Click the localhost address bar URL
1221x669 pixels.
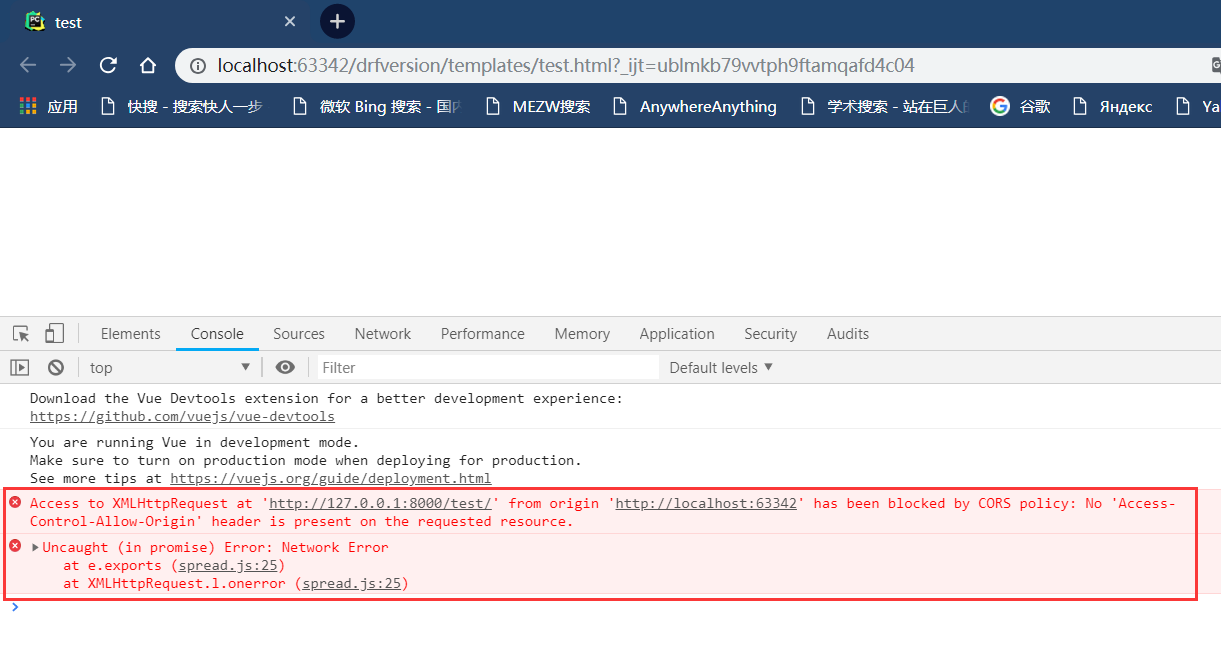(566, 66)
